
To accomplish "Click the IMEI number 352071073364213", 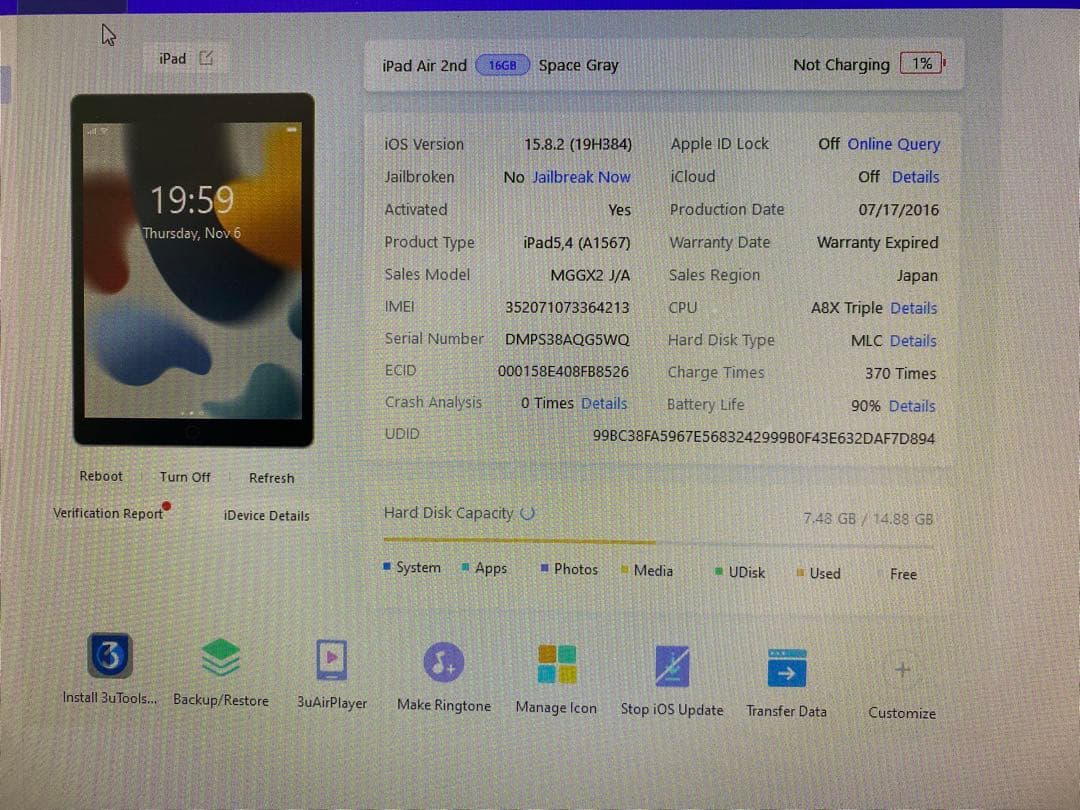I will pyautogui.click(x=567, y=307).
